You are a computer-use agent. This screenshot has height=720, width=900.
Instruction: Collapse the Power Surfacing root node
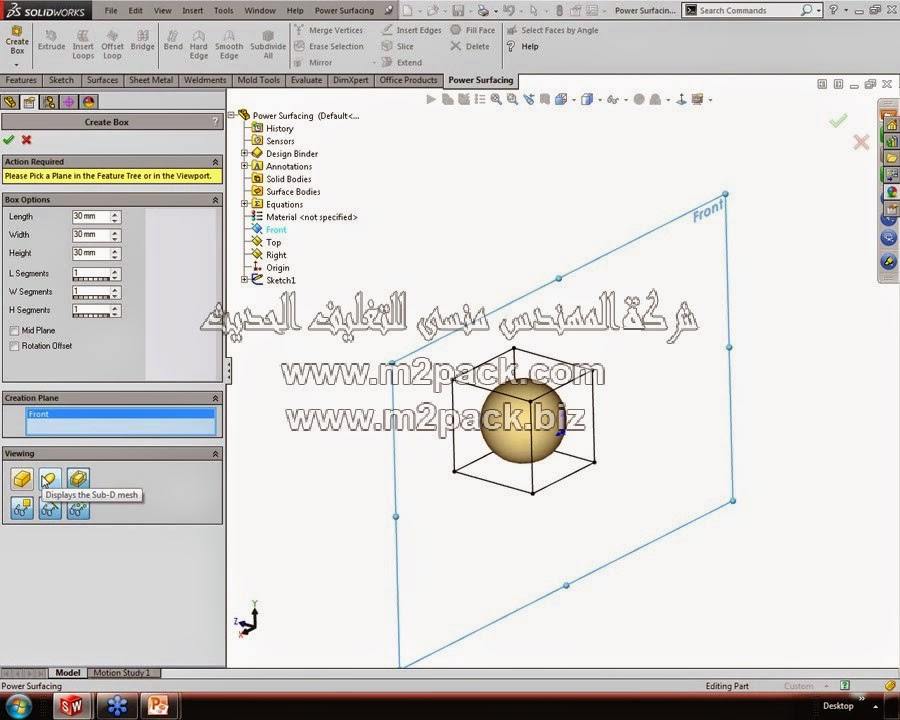click(232, 115)
